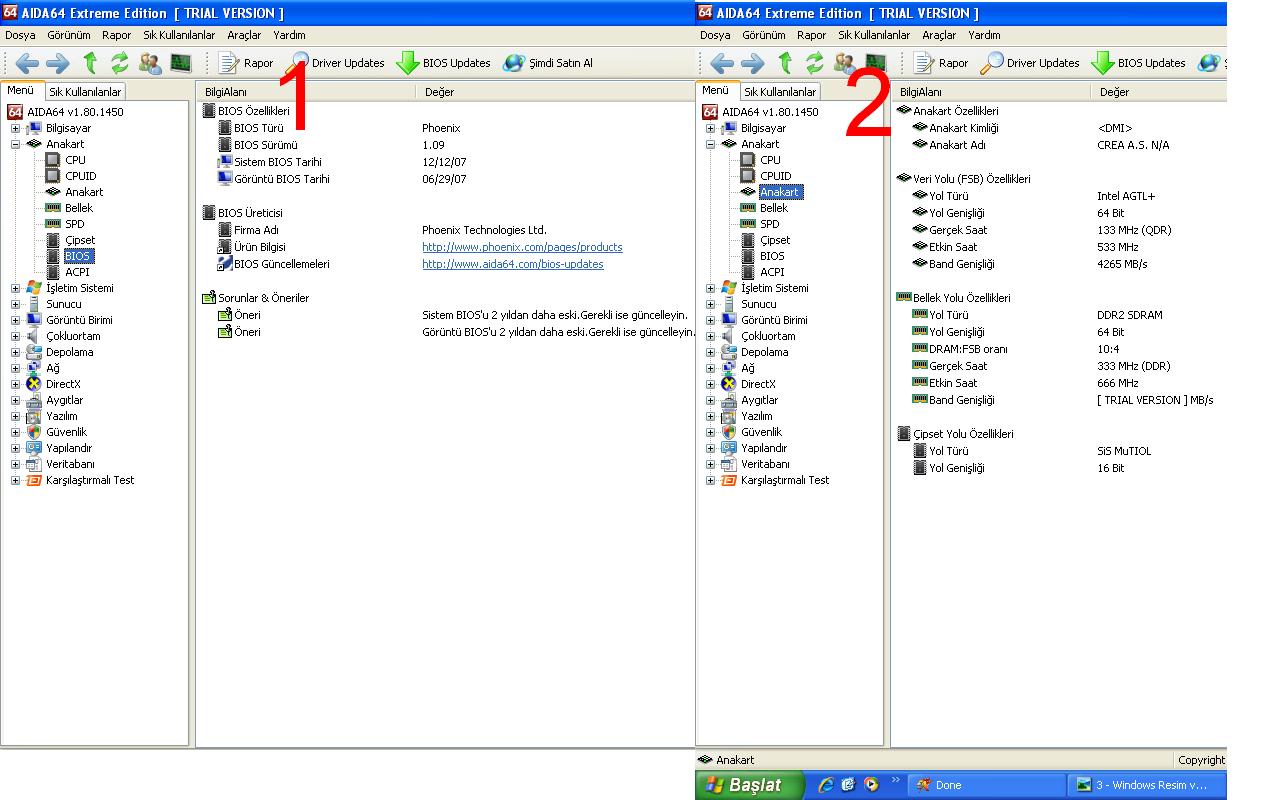Viewport: 1280px width, 800px height.
Task: Open Sık Kullanılanlar menu in right window menubar
Action: (874, 35)
